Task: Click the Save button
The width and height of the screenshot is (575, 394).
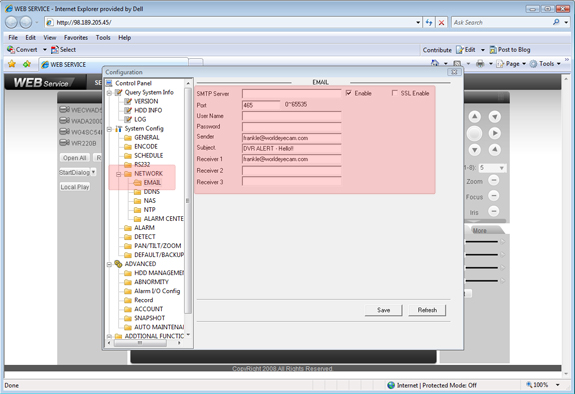Action: point(383,310)
